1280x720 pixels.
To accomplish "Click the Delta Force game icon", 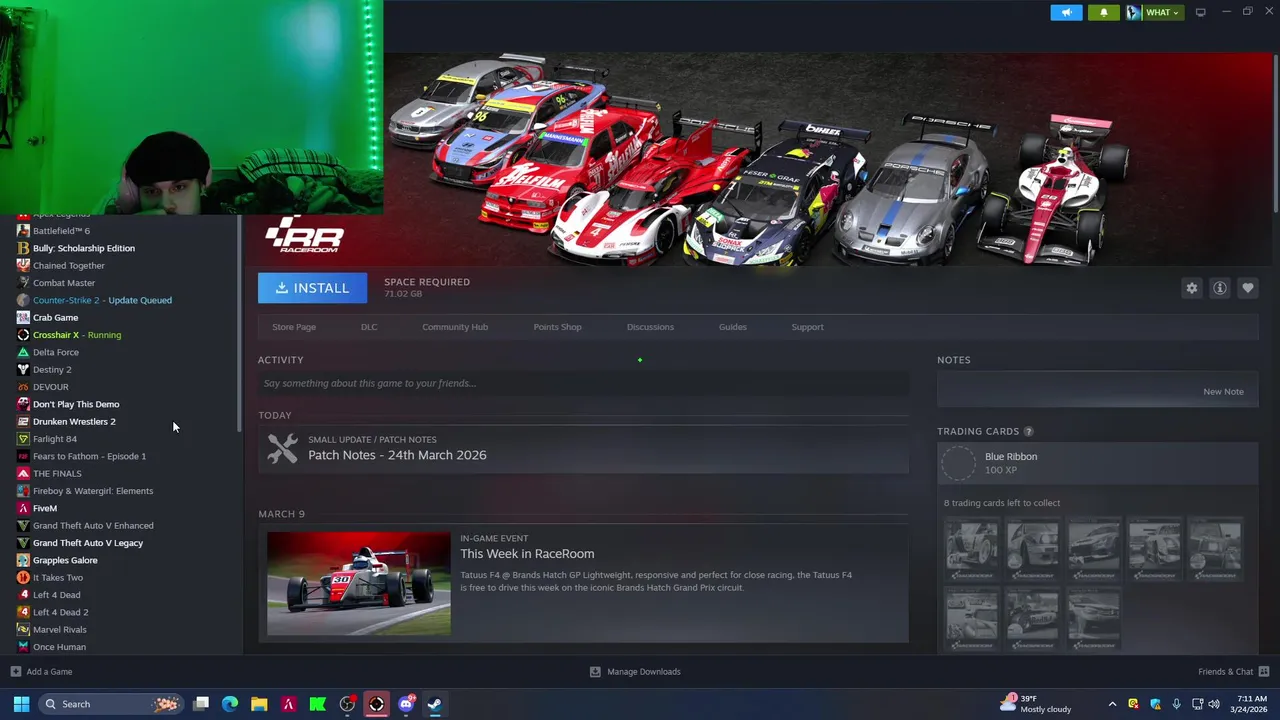I will pos(23,352).
